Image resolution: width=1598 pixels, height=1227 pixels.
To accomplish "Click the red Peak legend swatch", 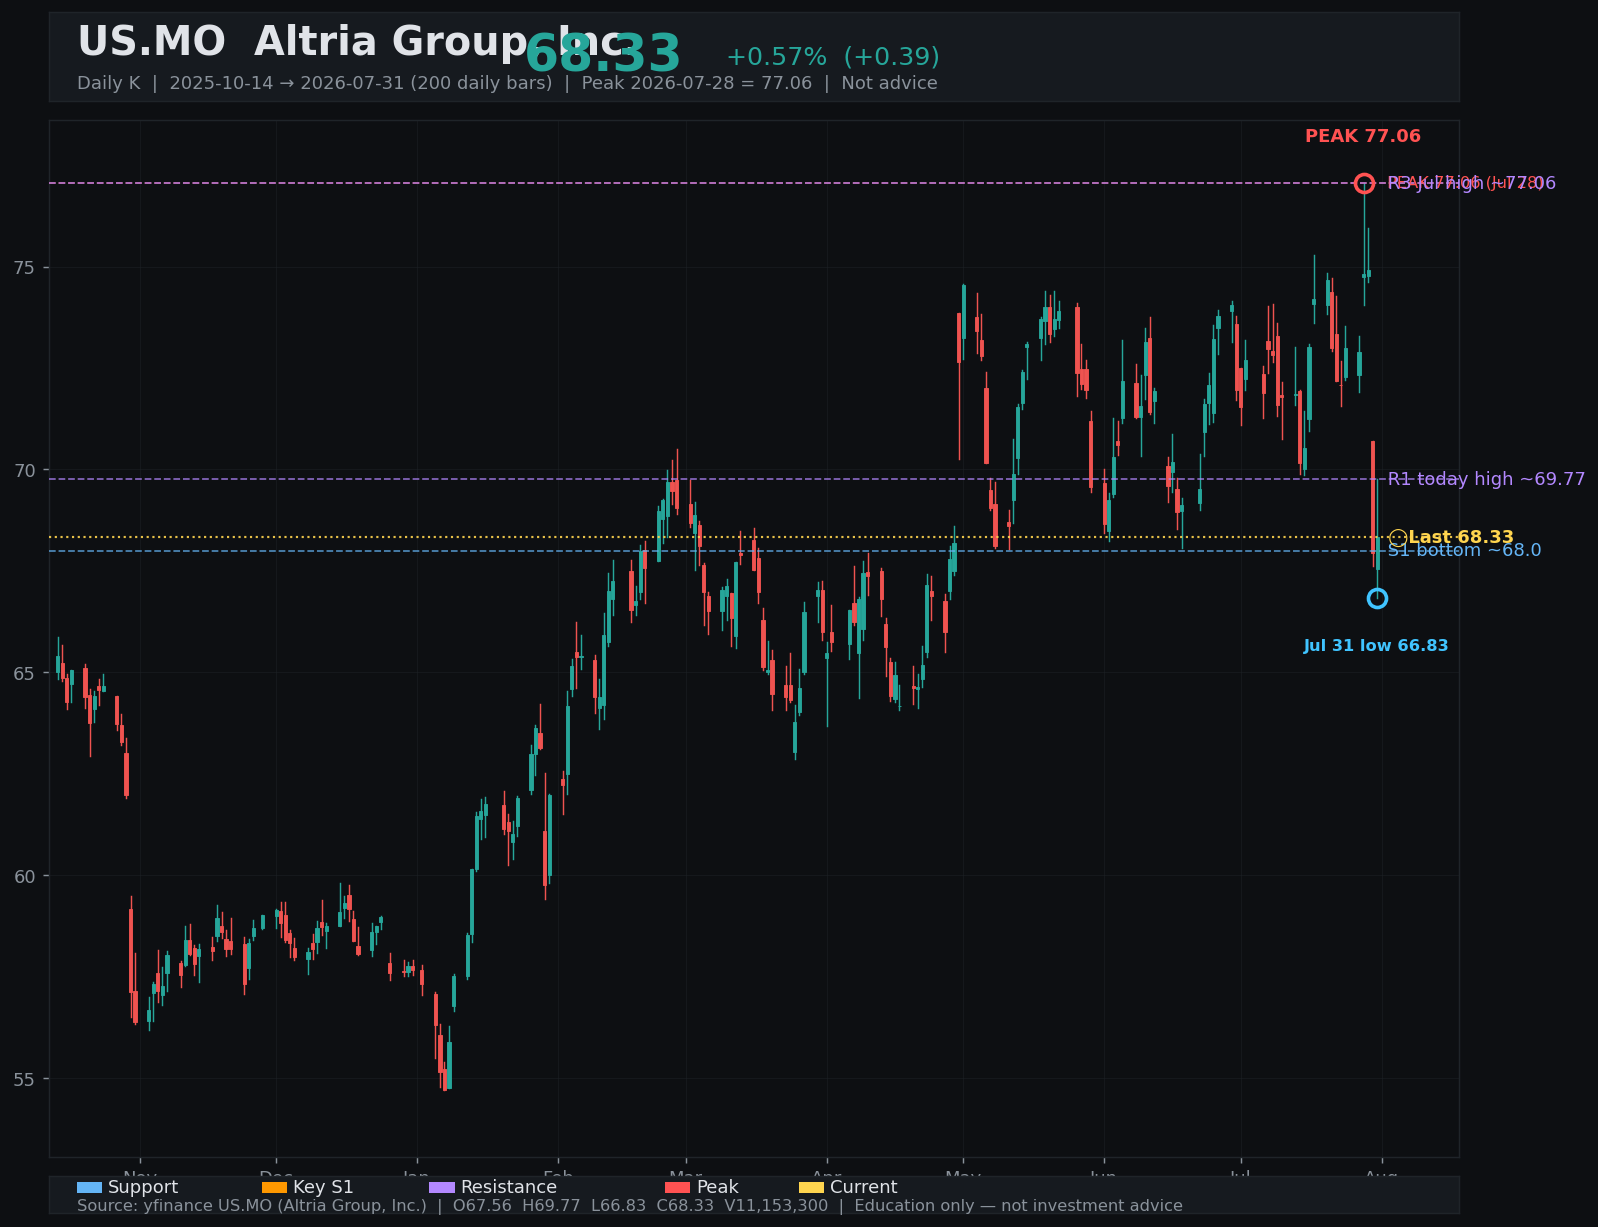I will 677,1187.
